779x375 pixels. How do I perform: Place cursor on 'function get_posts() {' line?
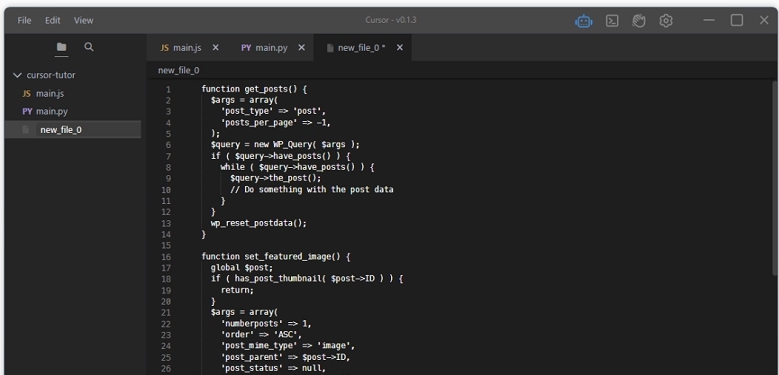click(x=254, y=89)
